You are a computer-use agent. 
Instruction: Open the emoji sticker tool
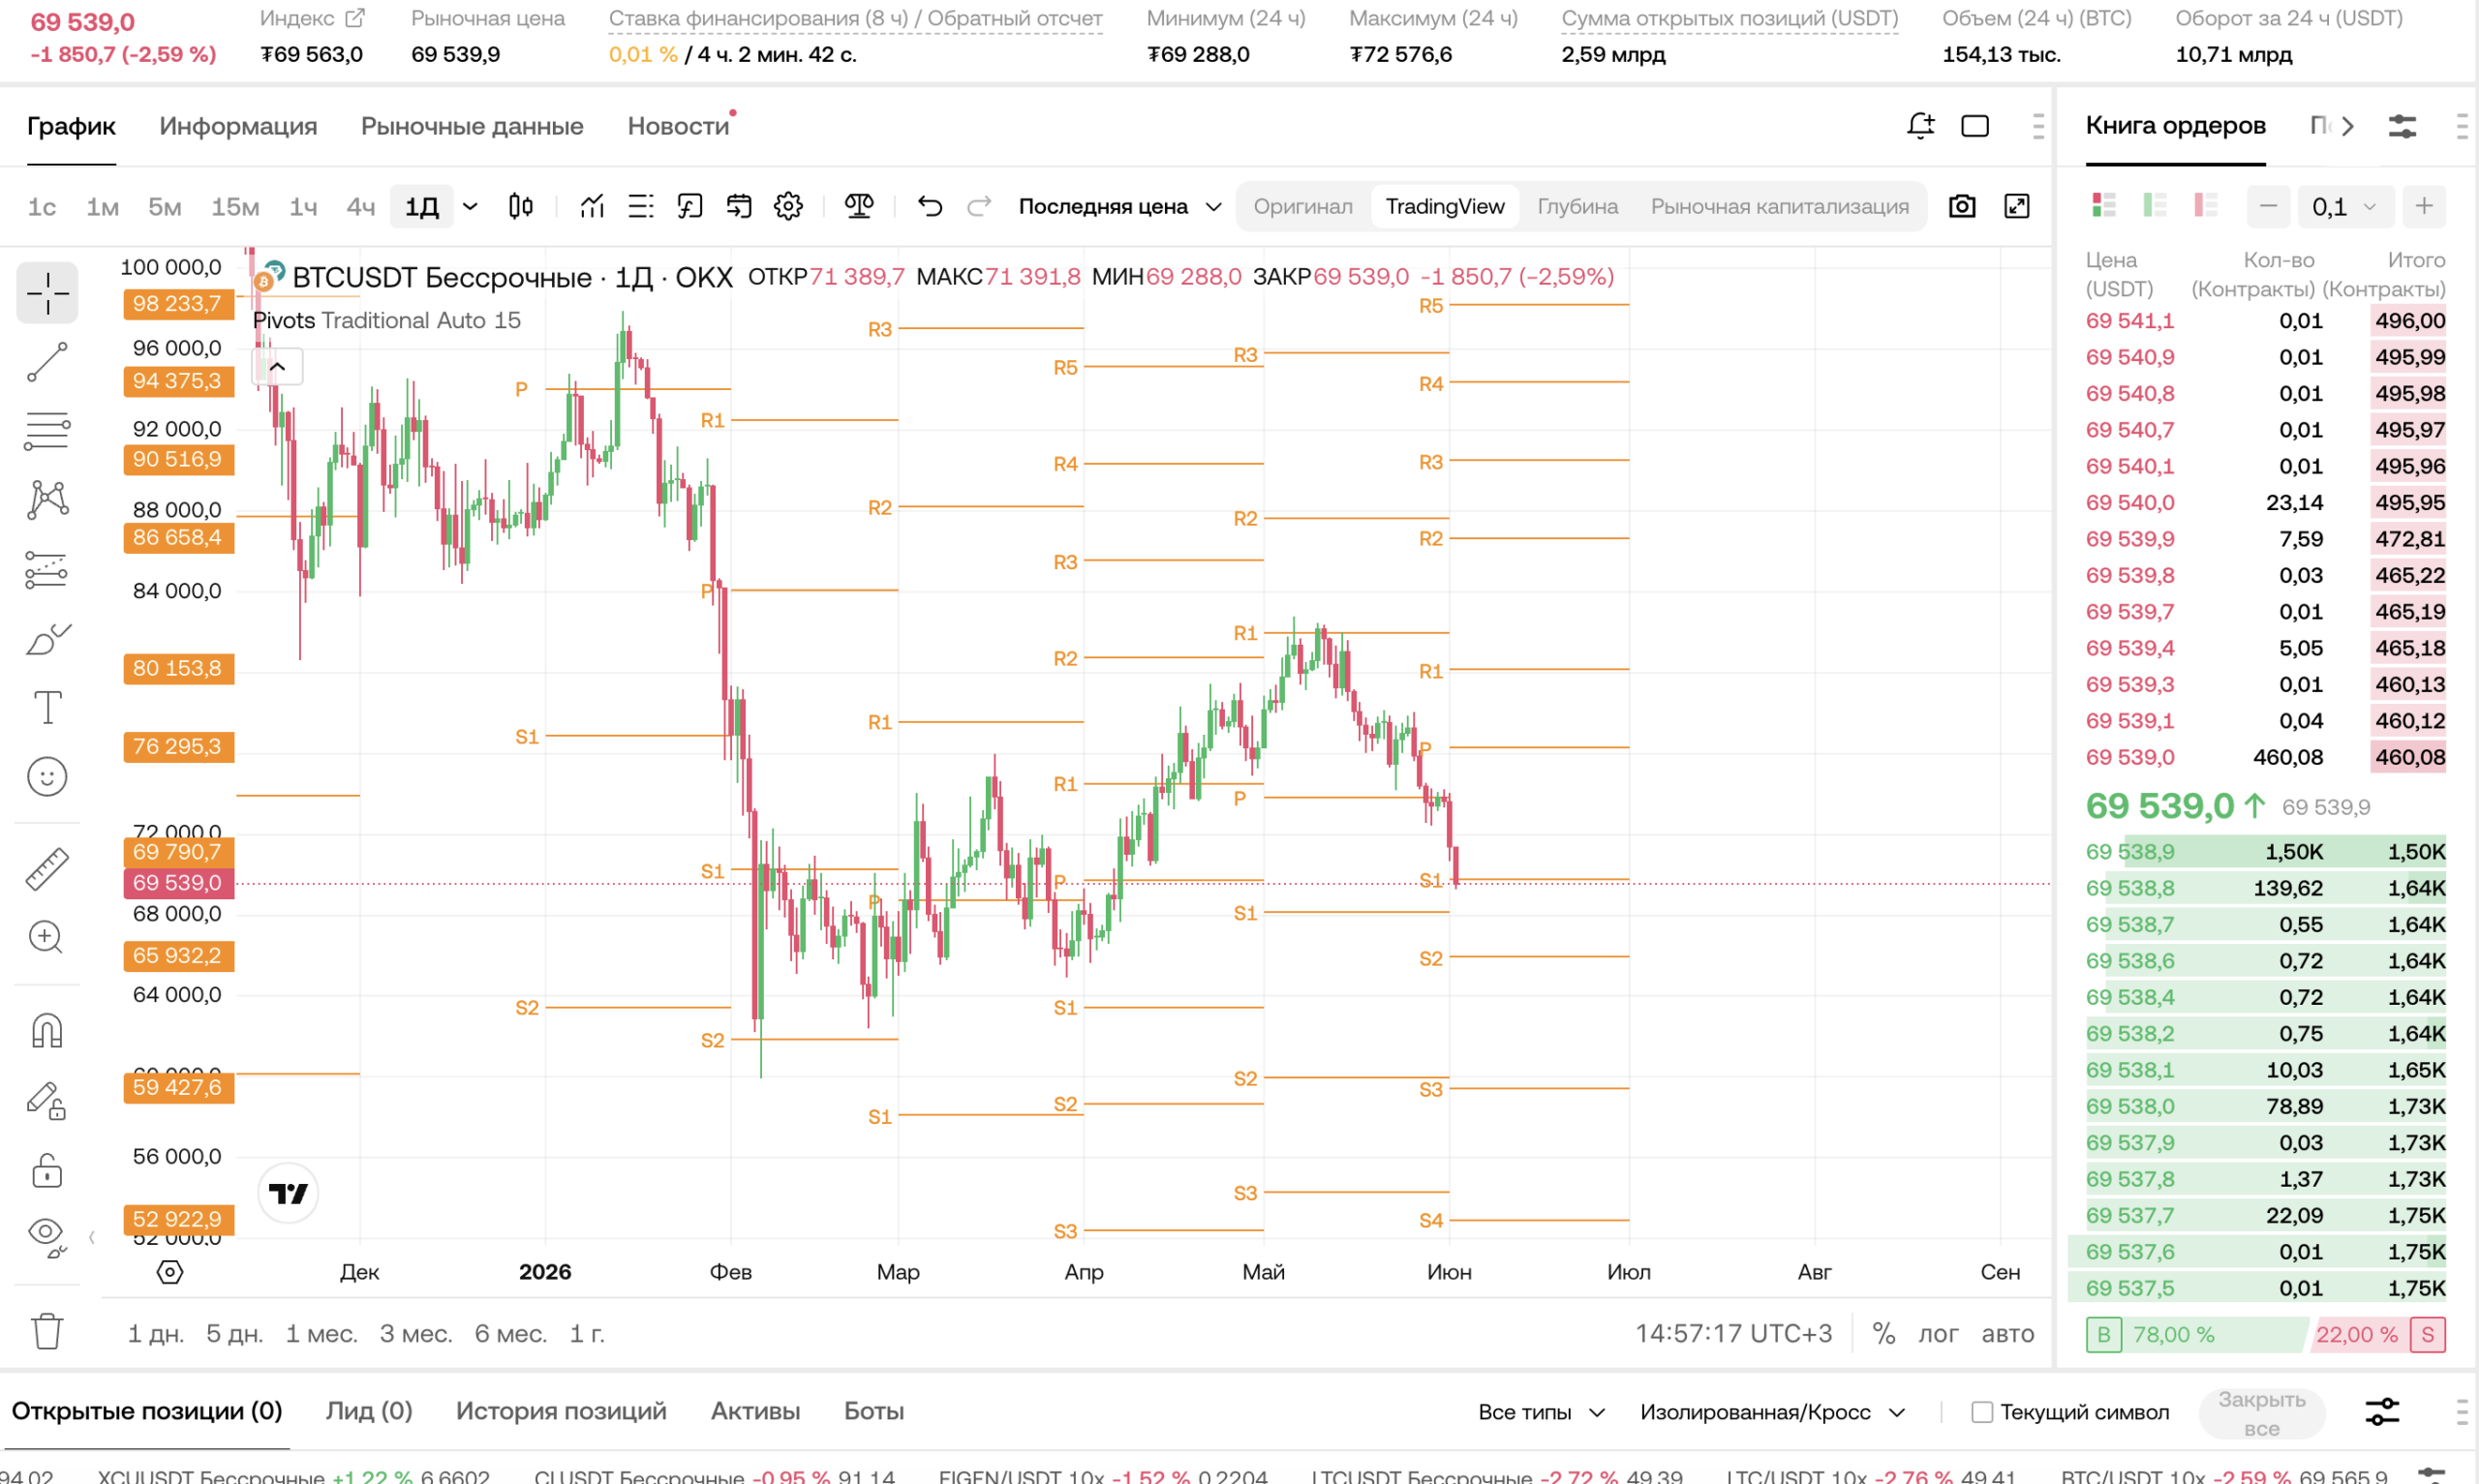(47, 776)
